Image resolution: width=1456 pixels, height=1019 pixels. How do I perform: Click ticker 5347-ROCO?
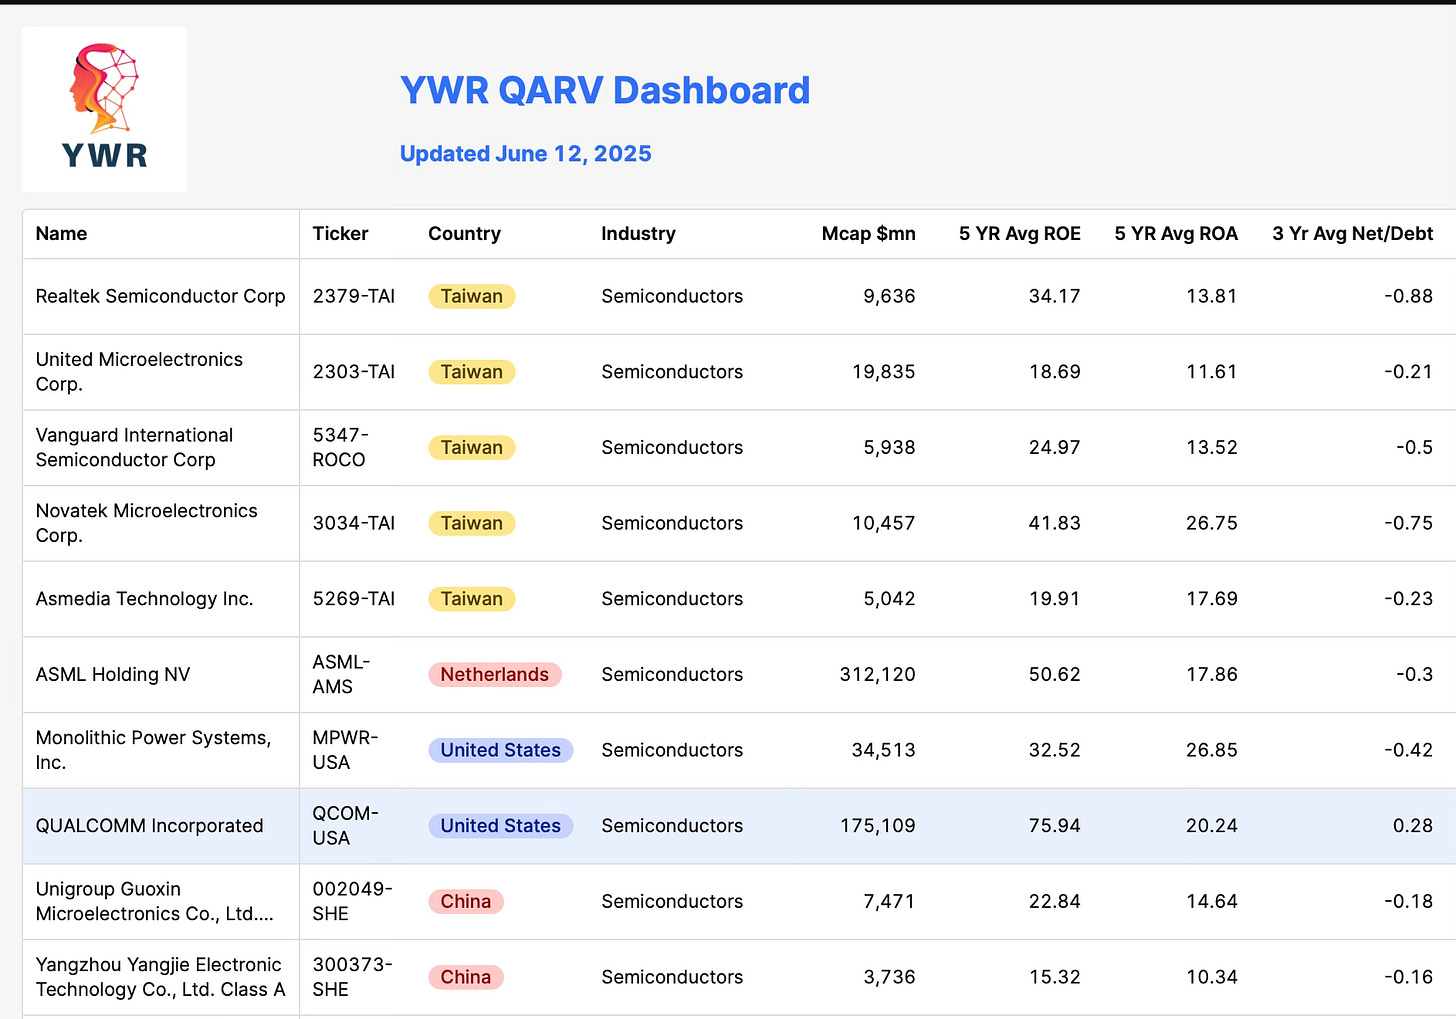[340, 447]
